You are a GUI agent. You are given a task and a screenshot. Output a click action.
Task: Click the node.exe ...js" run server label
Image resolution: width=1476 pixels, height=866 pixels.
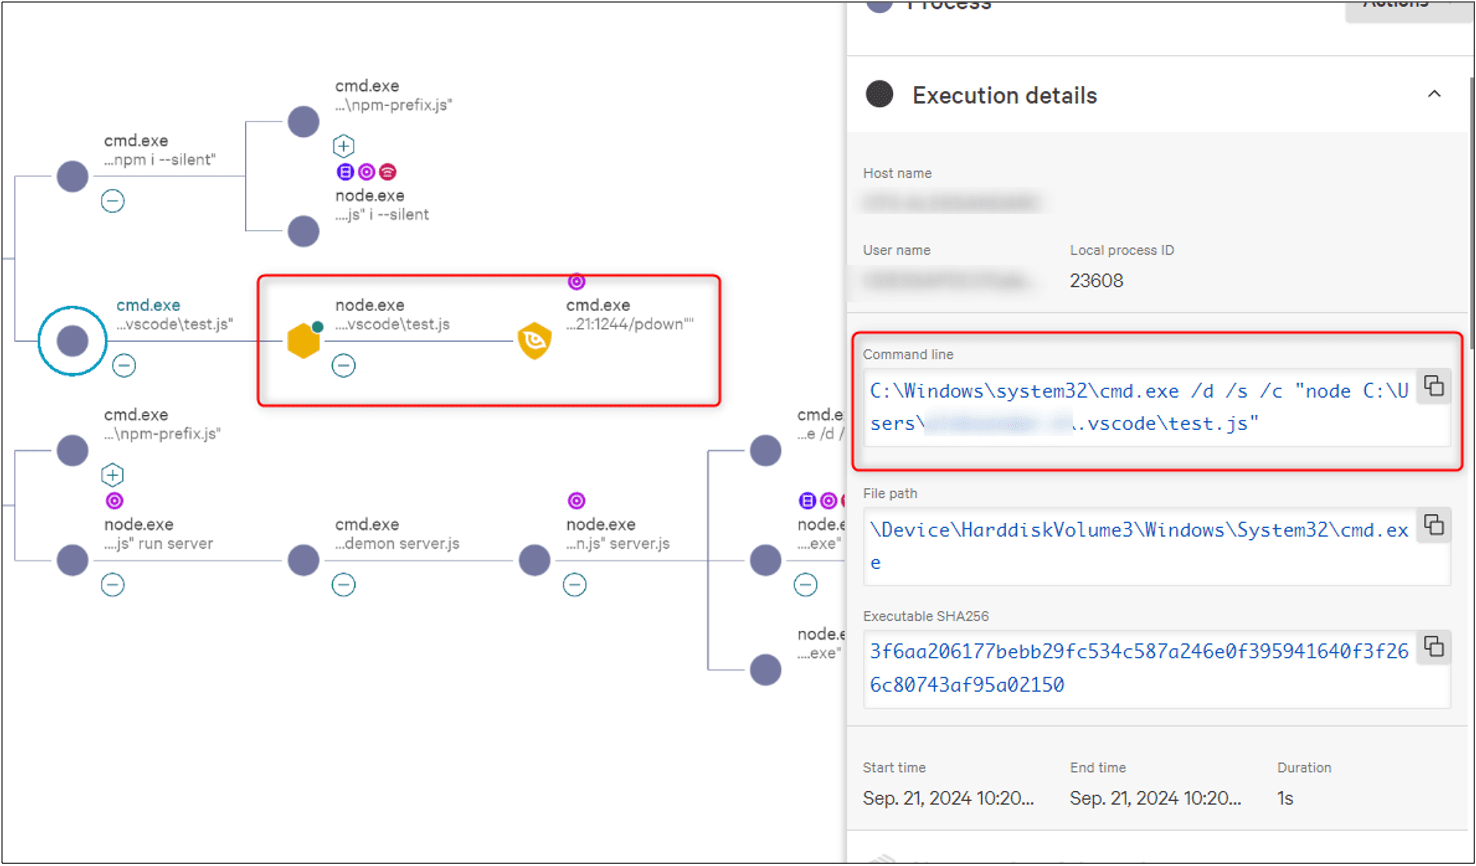tap(158, 534)
